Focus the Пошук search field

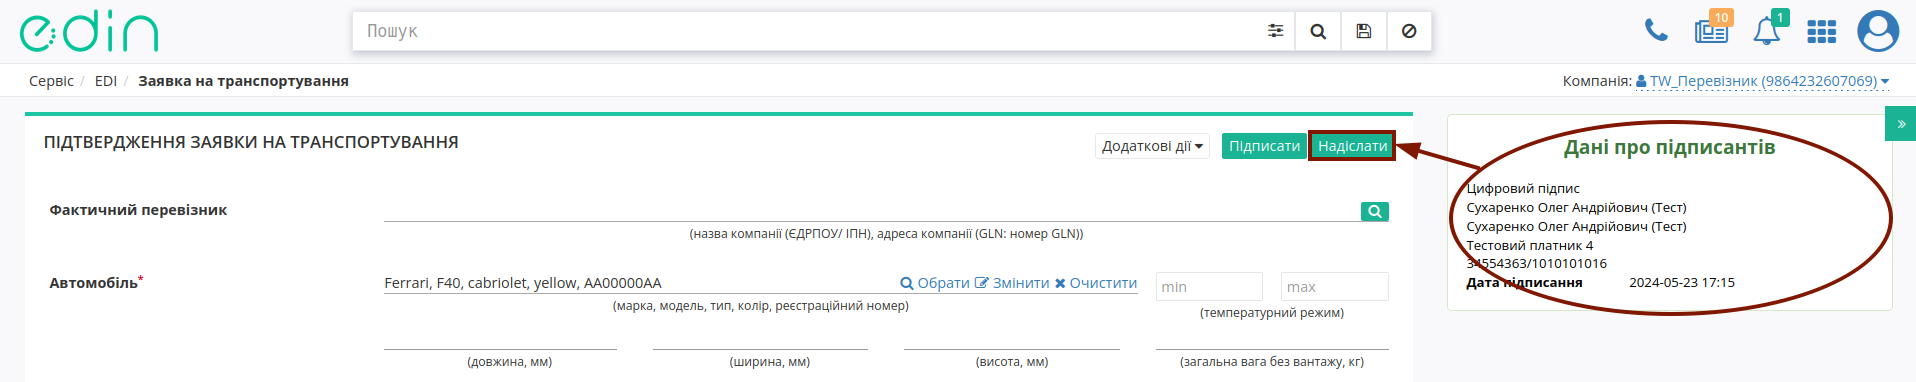(x=805, y=31)
